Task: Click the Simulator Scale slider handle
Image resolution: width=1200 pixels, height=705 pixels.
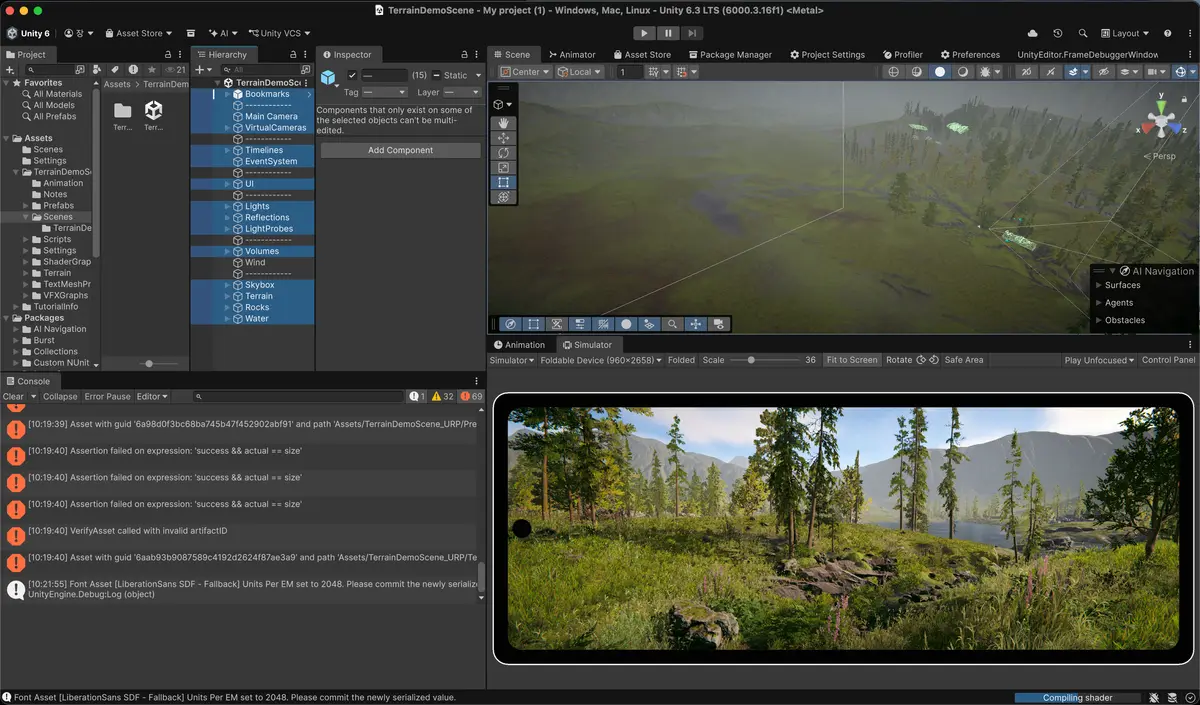Action: click(751, 360)
